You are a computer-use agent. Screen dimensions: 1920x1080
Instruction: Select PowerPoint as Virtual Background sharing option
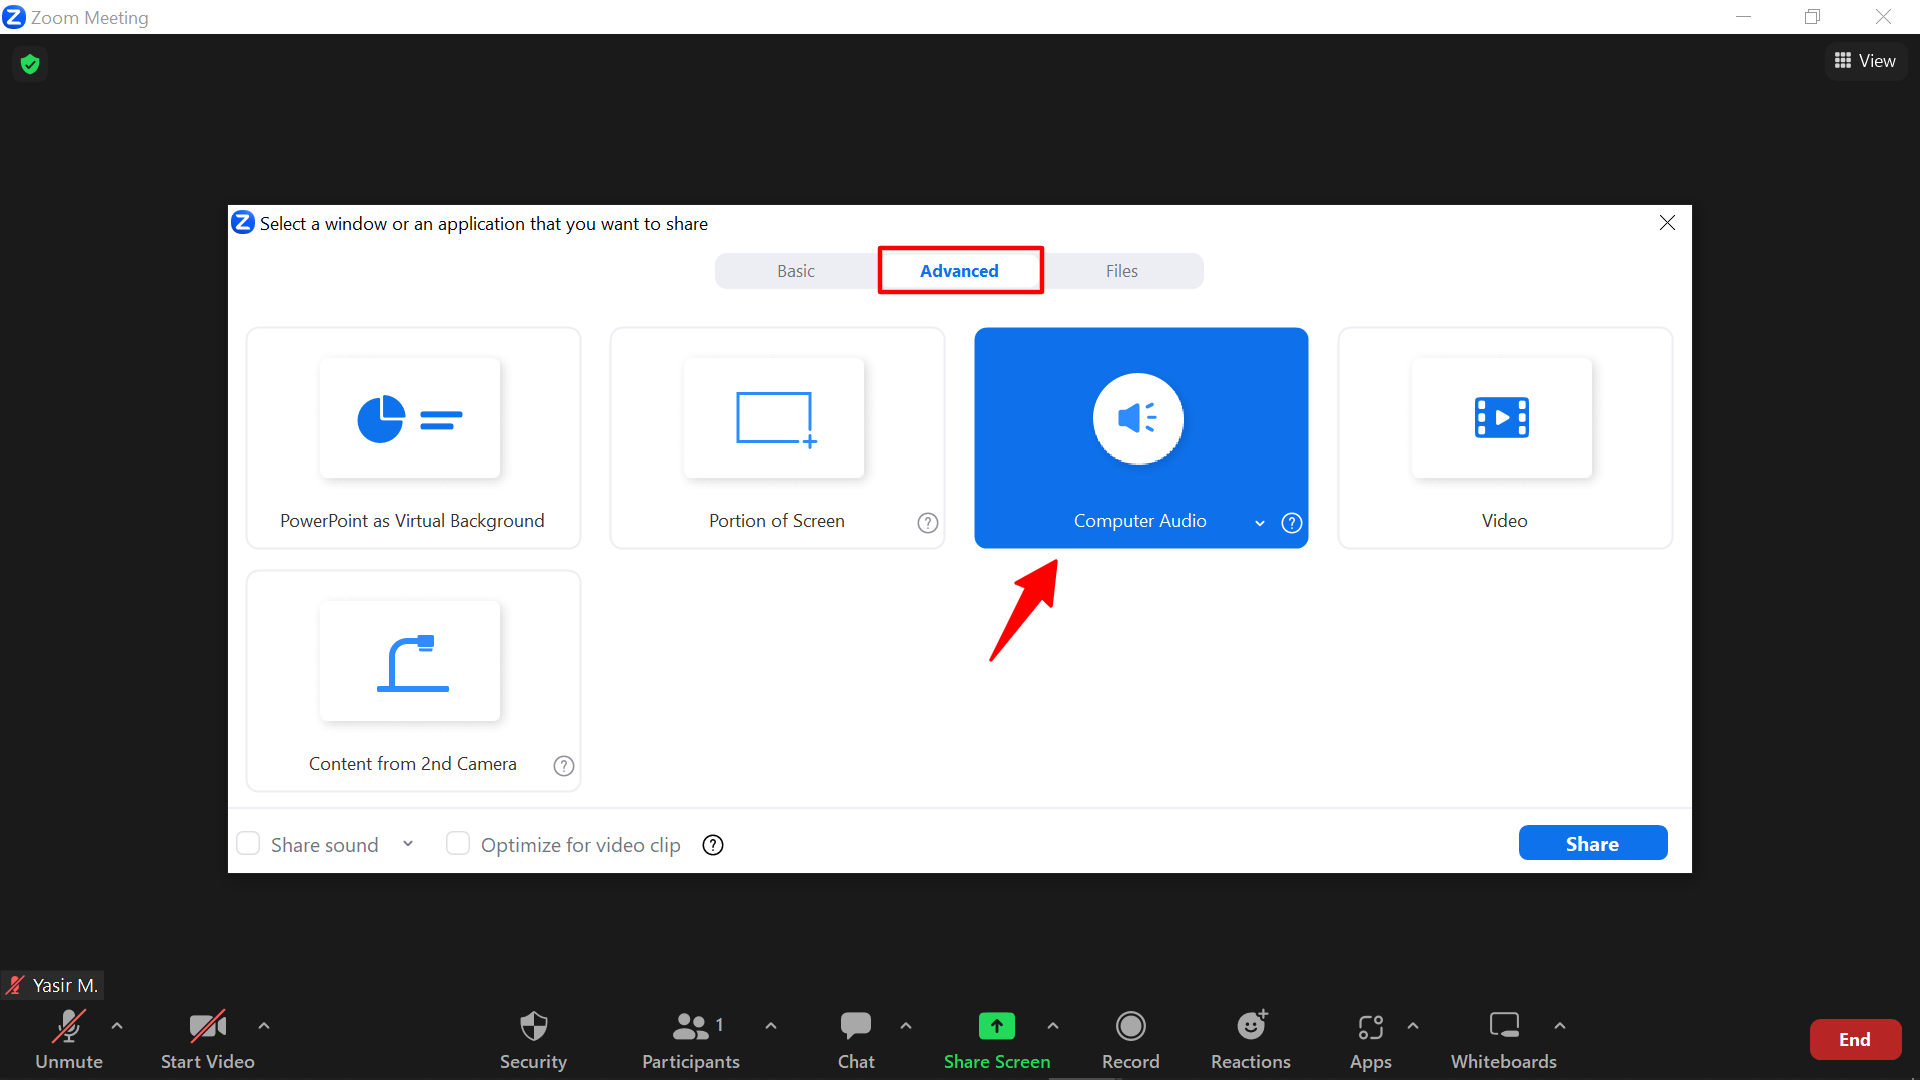click(x=412, y=437)
